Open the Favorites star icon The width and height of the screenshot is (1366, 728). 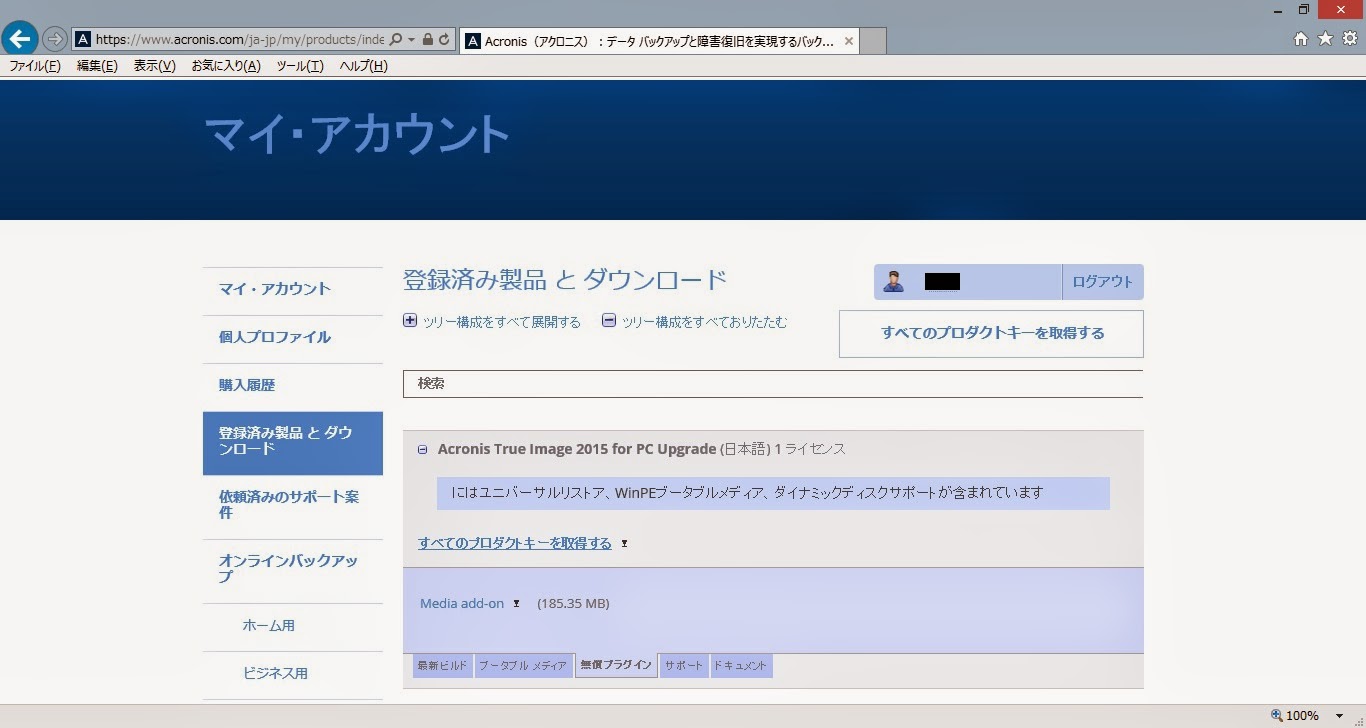pyautogui.click(x=1325, y=39)
